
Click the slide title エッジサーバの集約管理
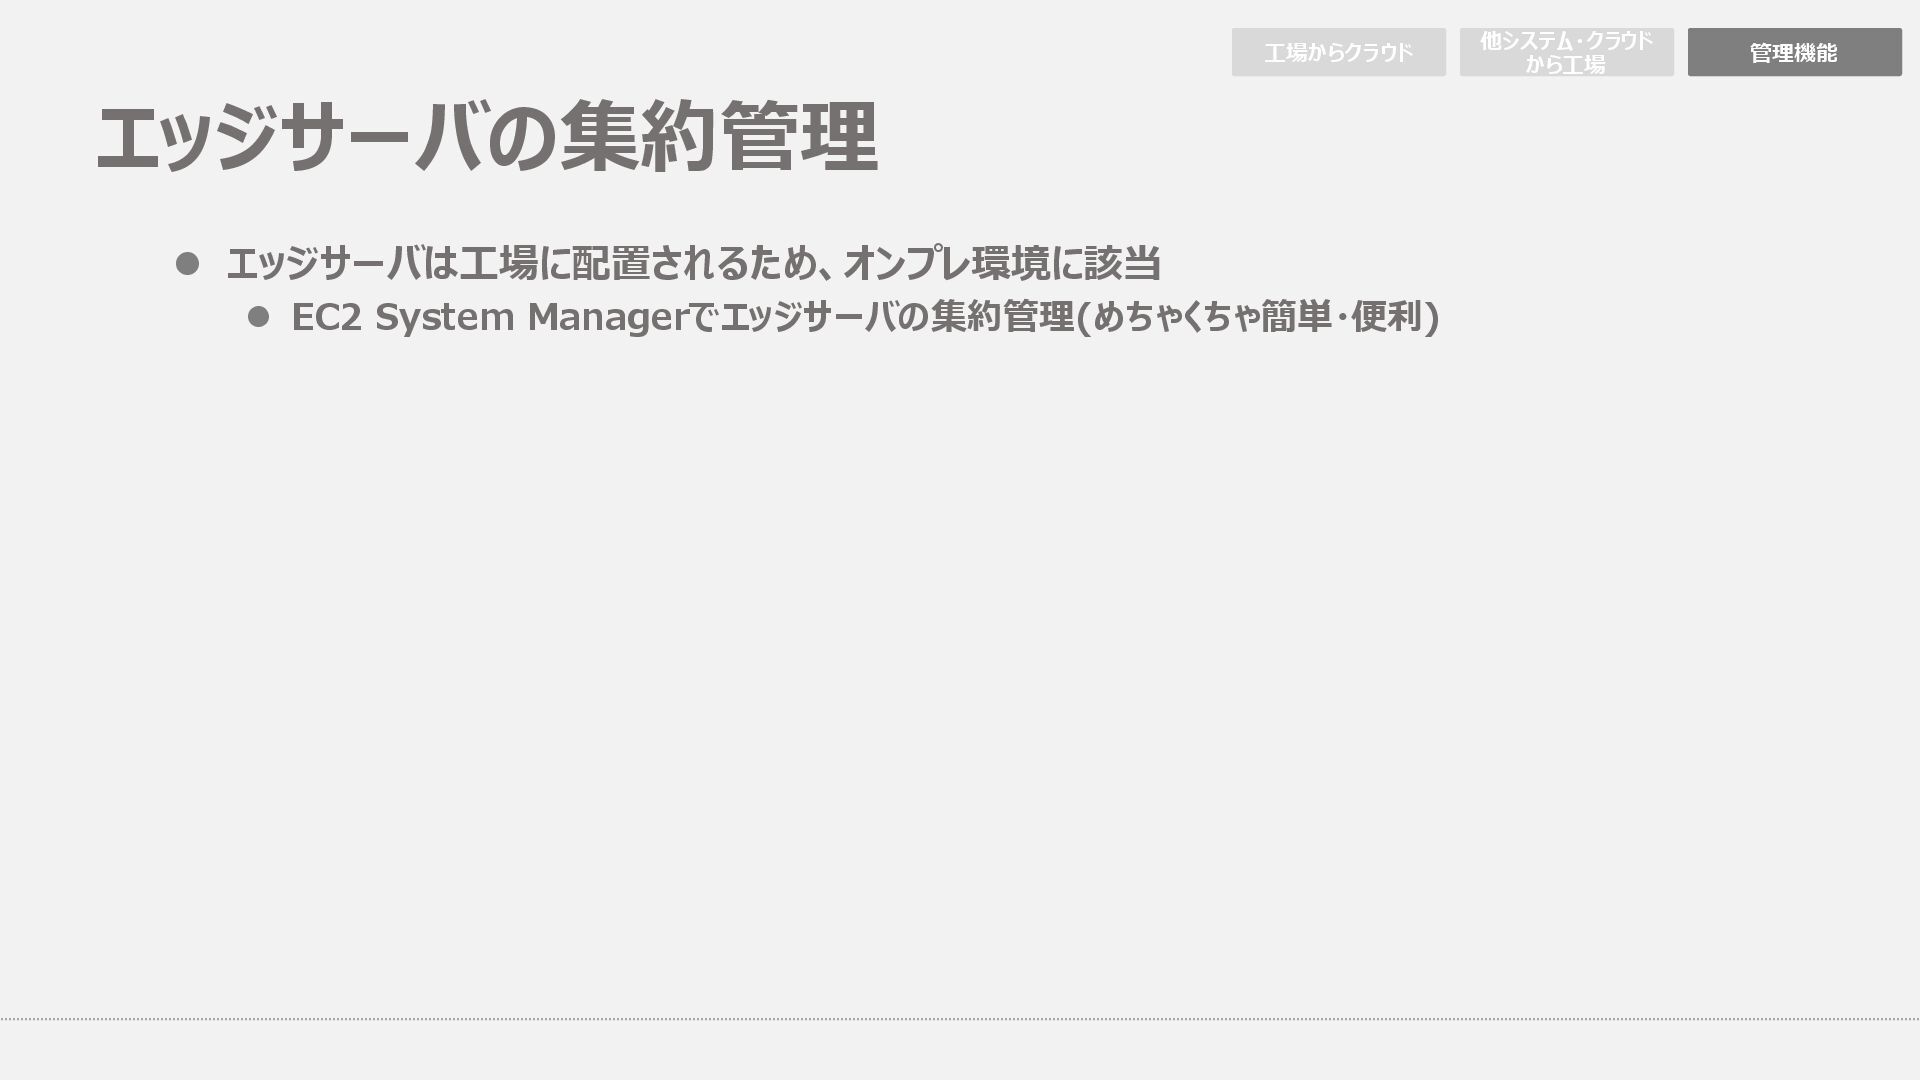point(486,137)
